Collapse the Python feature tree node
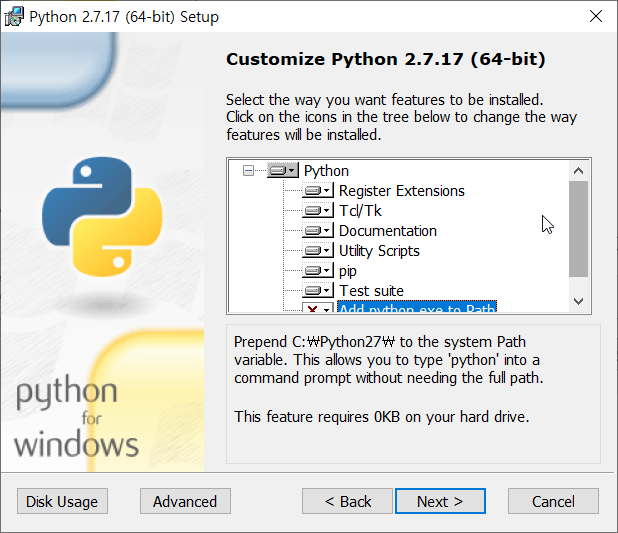 tap(248, 171)
